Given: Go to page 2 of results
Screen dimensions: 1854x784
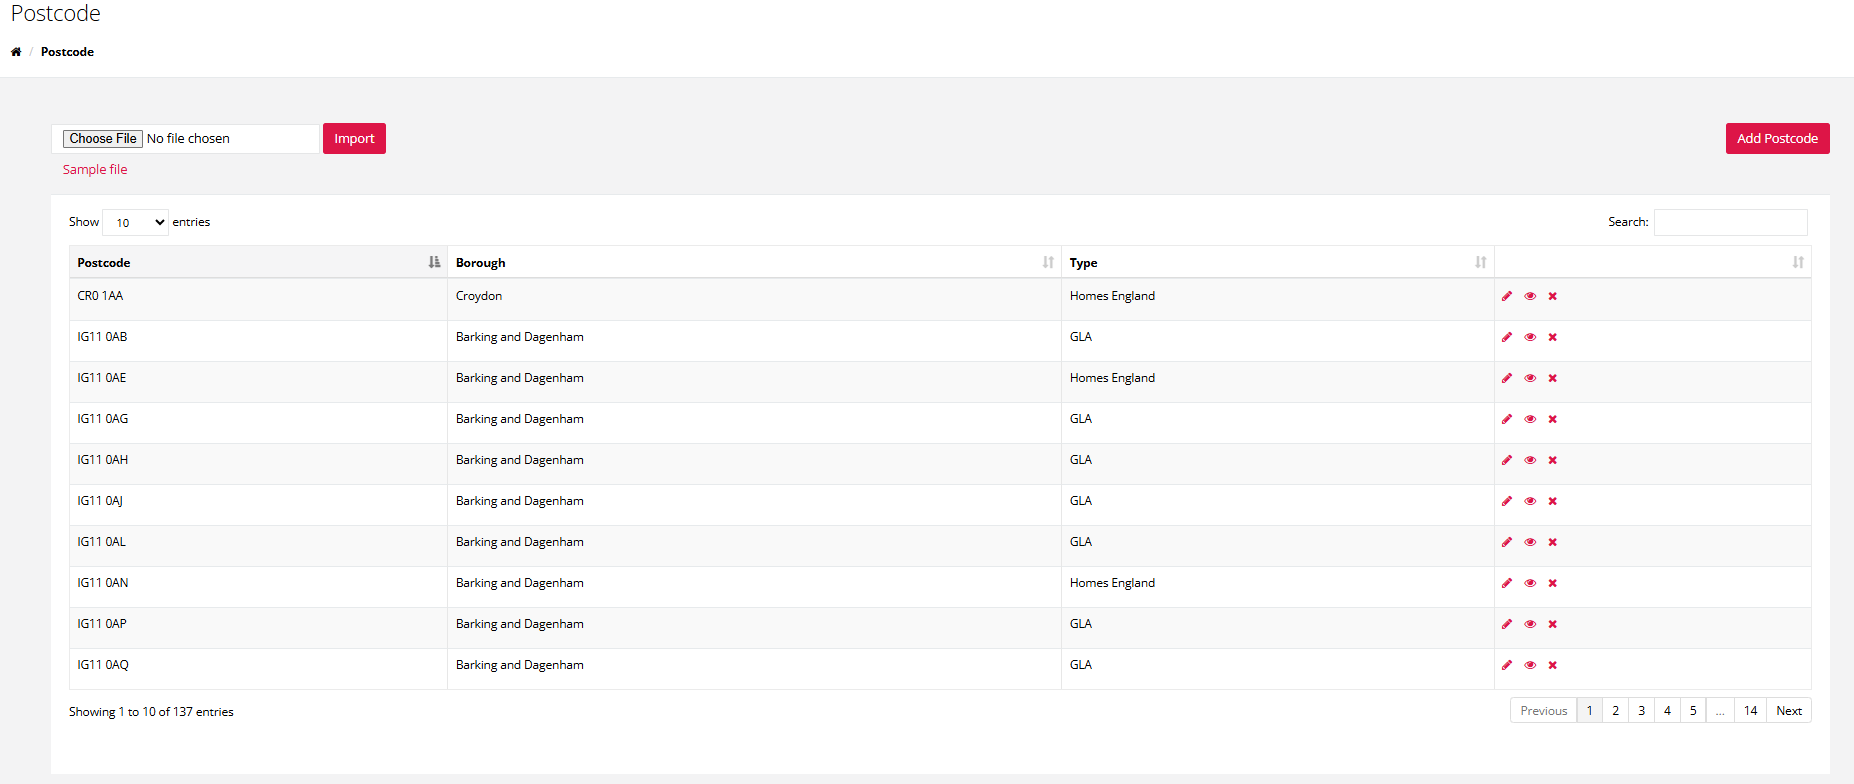Looking at the screenshot, I should tap(1615, 711).
